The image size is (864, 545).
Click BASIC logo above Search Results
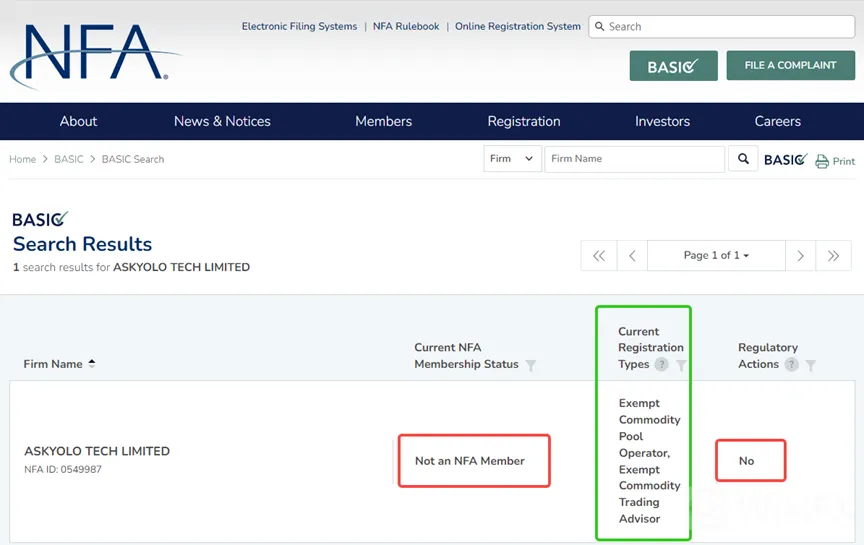click(40, 219)
